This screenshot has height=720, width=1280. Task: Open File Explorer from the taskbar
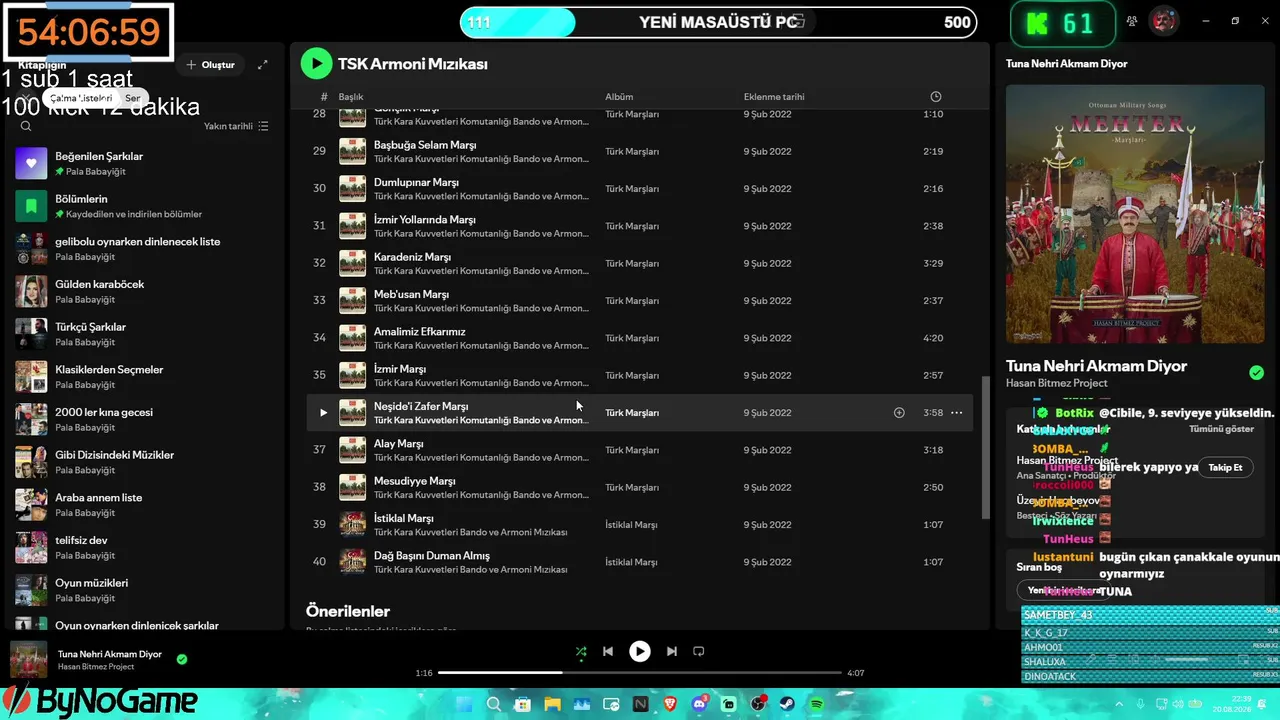[552, 705]
